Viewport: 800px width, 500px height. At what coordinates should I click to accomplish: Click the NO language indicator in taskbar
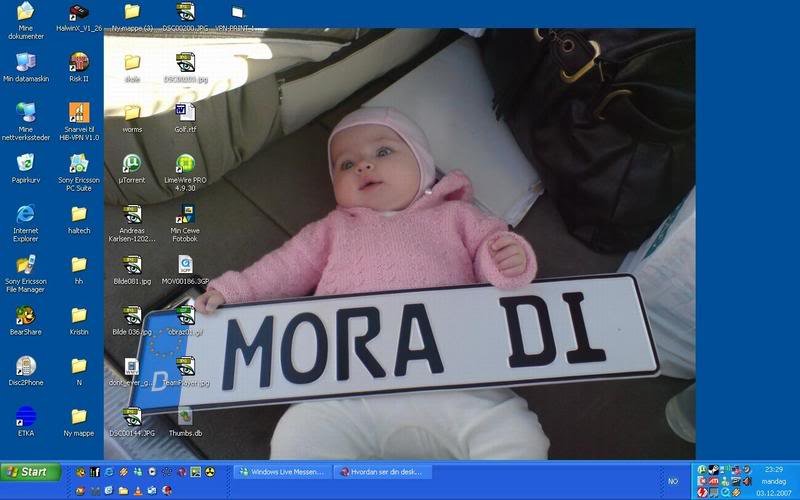(672, 481)
